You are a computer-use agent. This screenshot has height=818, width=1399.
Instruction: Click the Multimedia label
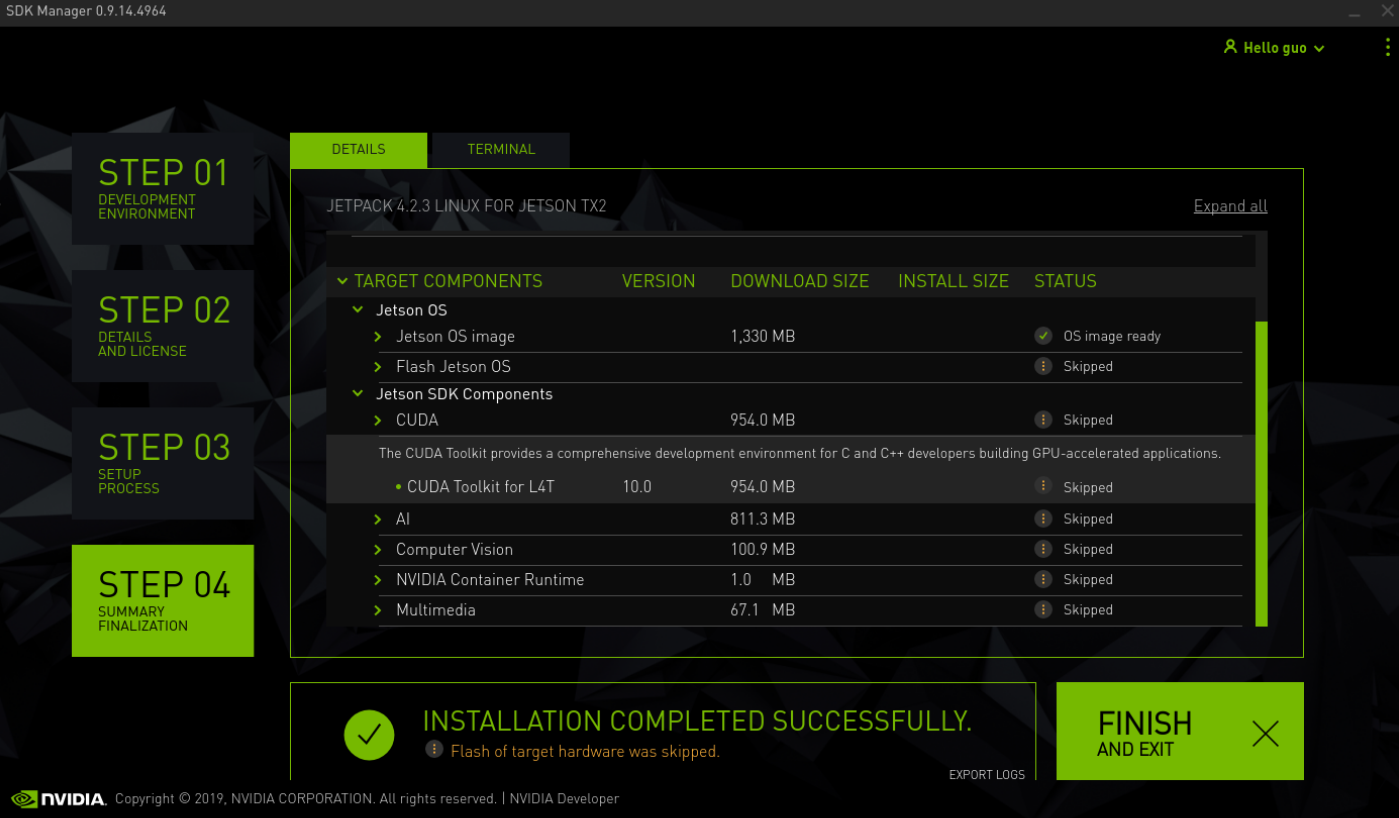[435, 610]
